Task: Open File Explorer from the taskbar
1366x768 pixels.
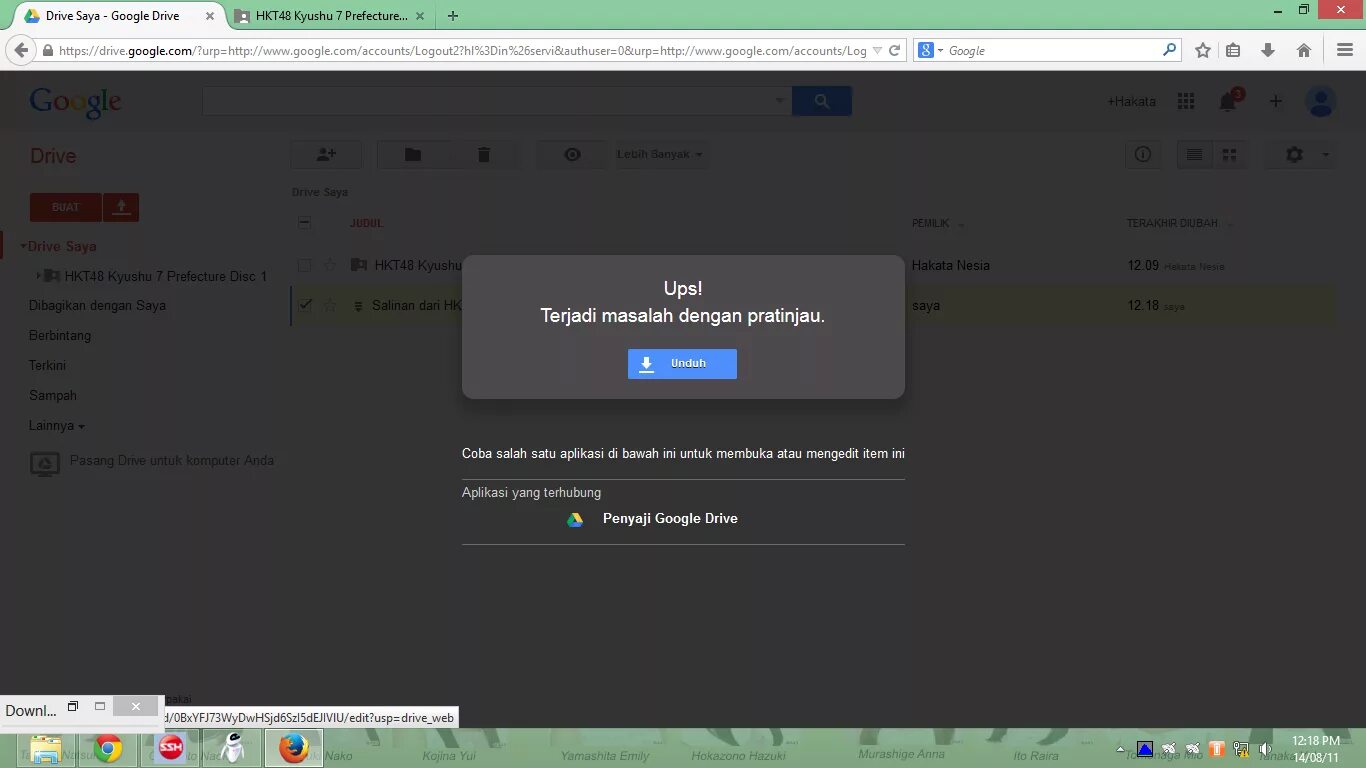Action: point(46,748)
